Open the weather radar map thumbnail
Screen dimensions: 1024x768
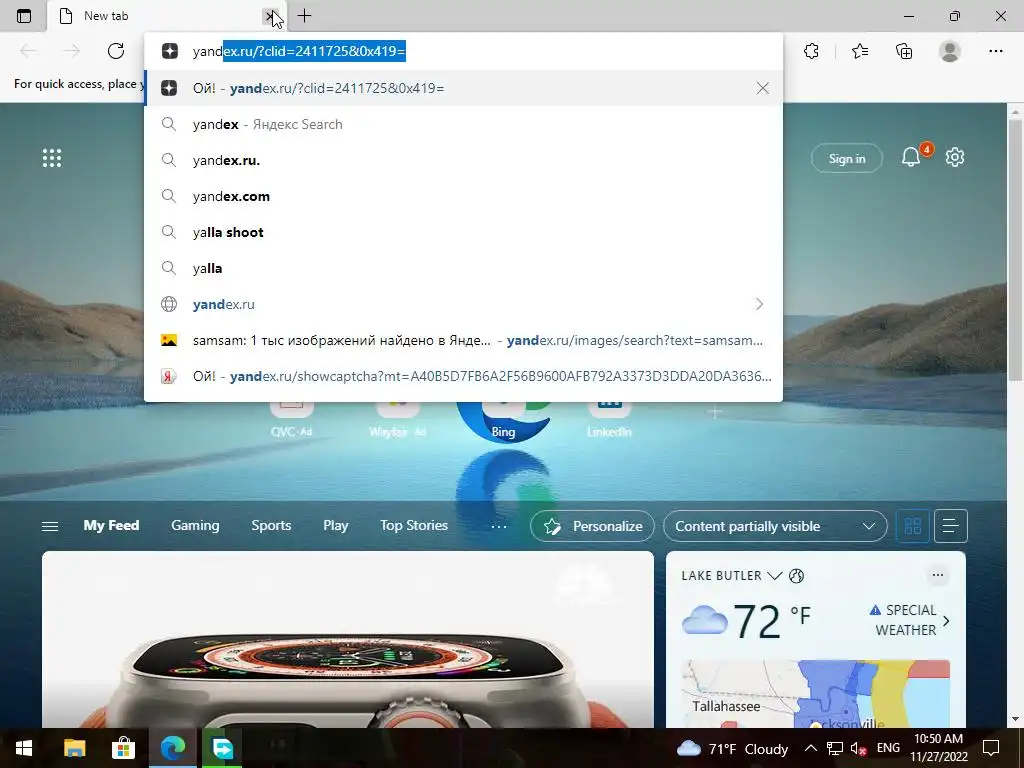click(816, 694)
